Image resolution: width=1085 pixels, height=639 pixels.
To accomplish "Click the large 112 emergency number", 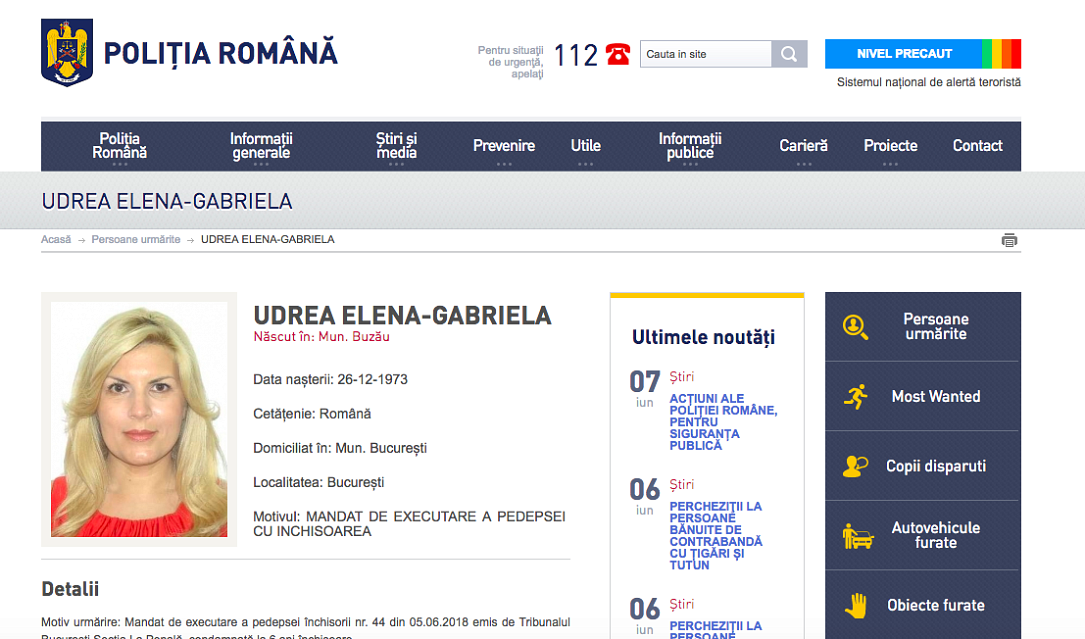I will [x=576, y=55].
